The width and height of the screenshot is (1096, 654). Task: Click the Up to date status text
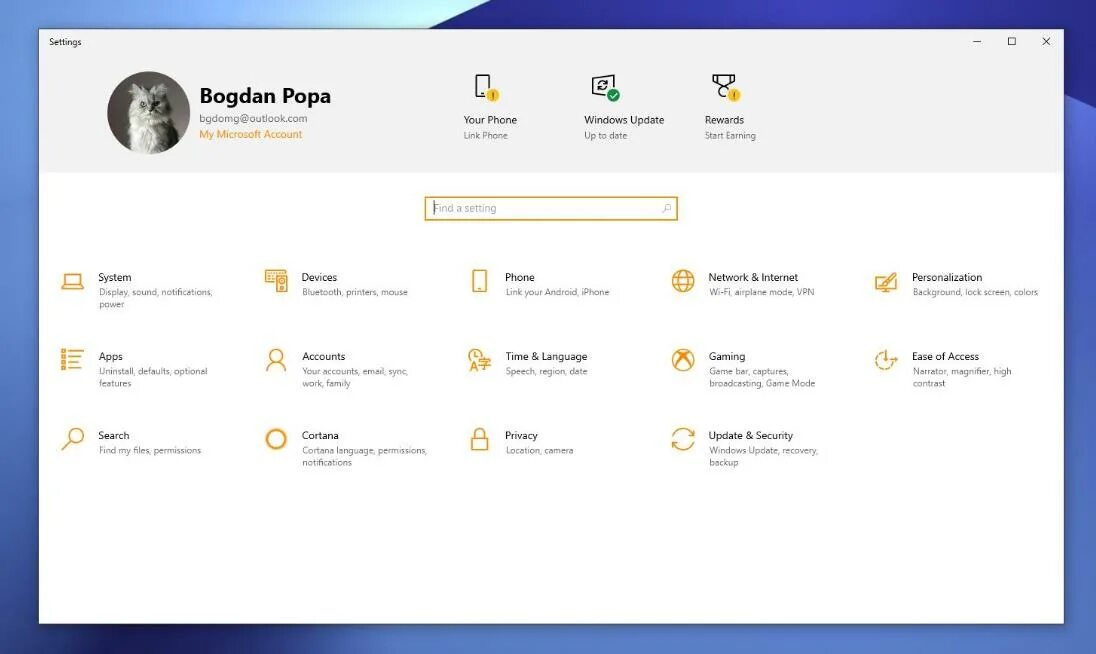click(x=605, y=136)
